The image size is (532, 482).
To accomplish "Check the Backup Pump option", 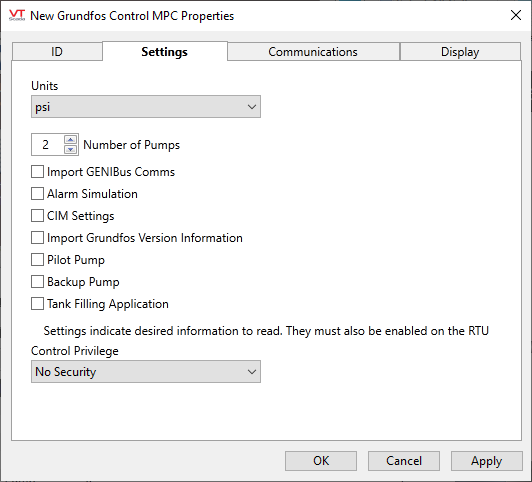I will point(37,282).
